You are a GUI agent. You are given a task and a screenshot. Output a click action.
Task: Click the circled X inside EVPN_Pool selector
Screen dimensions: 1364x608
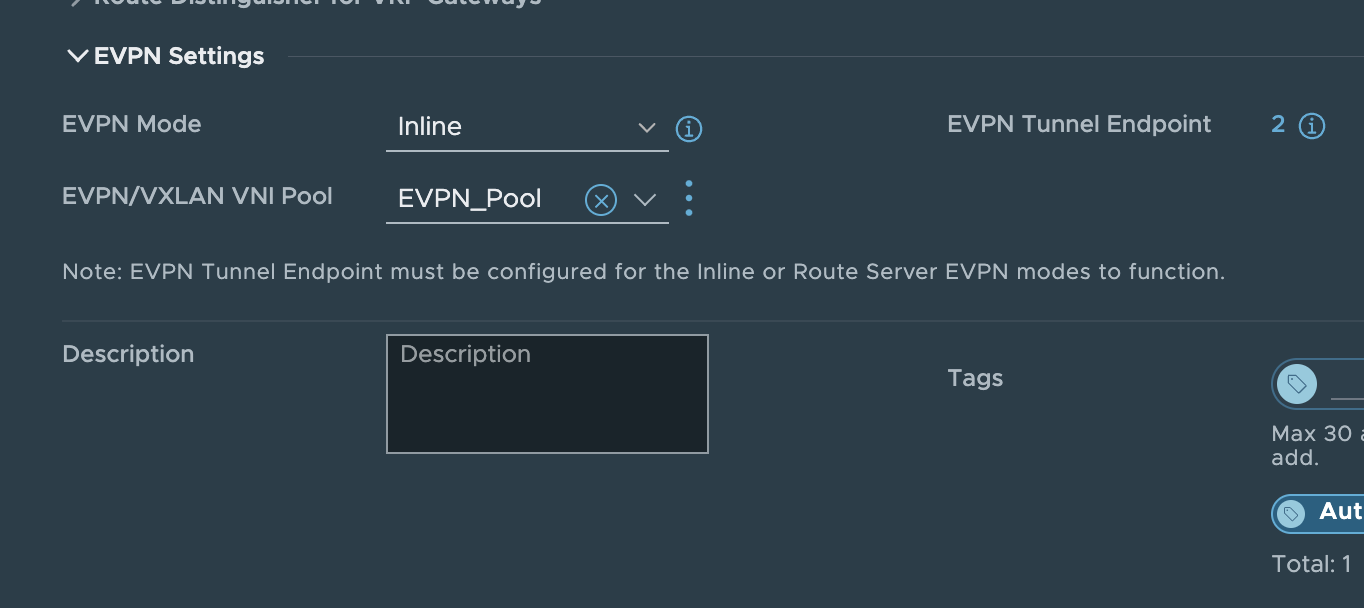click(600, 199)
